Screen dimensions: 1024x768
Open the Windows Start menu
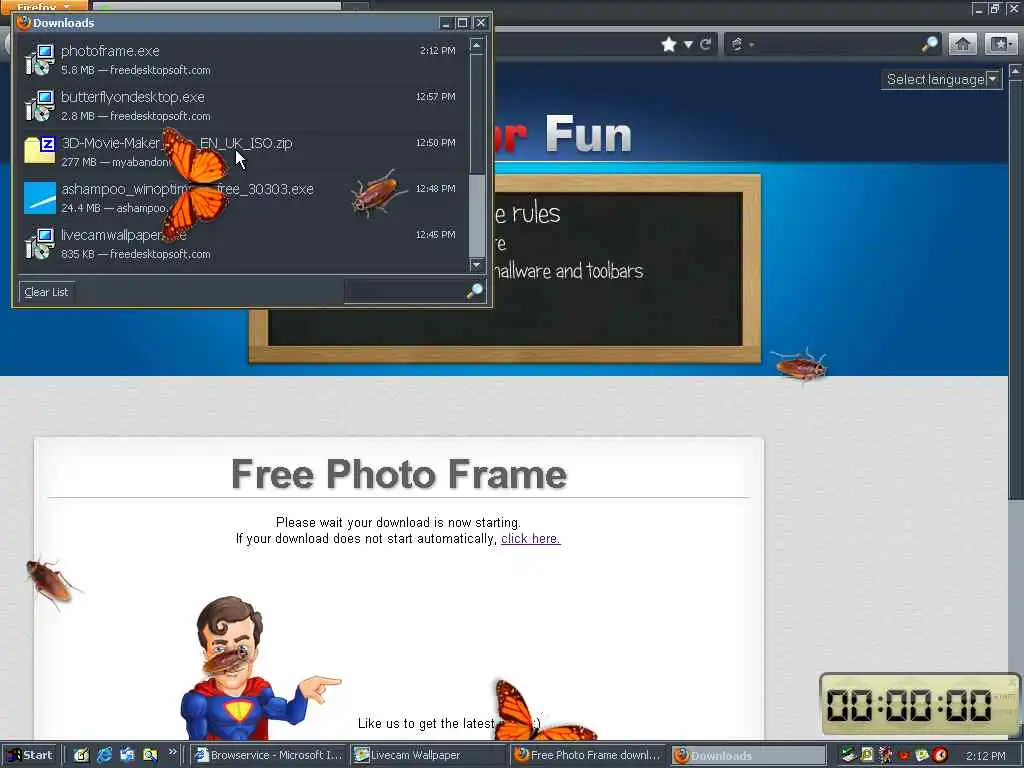pyautogui.click(x=30, y=755)
